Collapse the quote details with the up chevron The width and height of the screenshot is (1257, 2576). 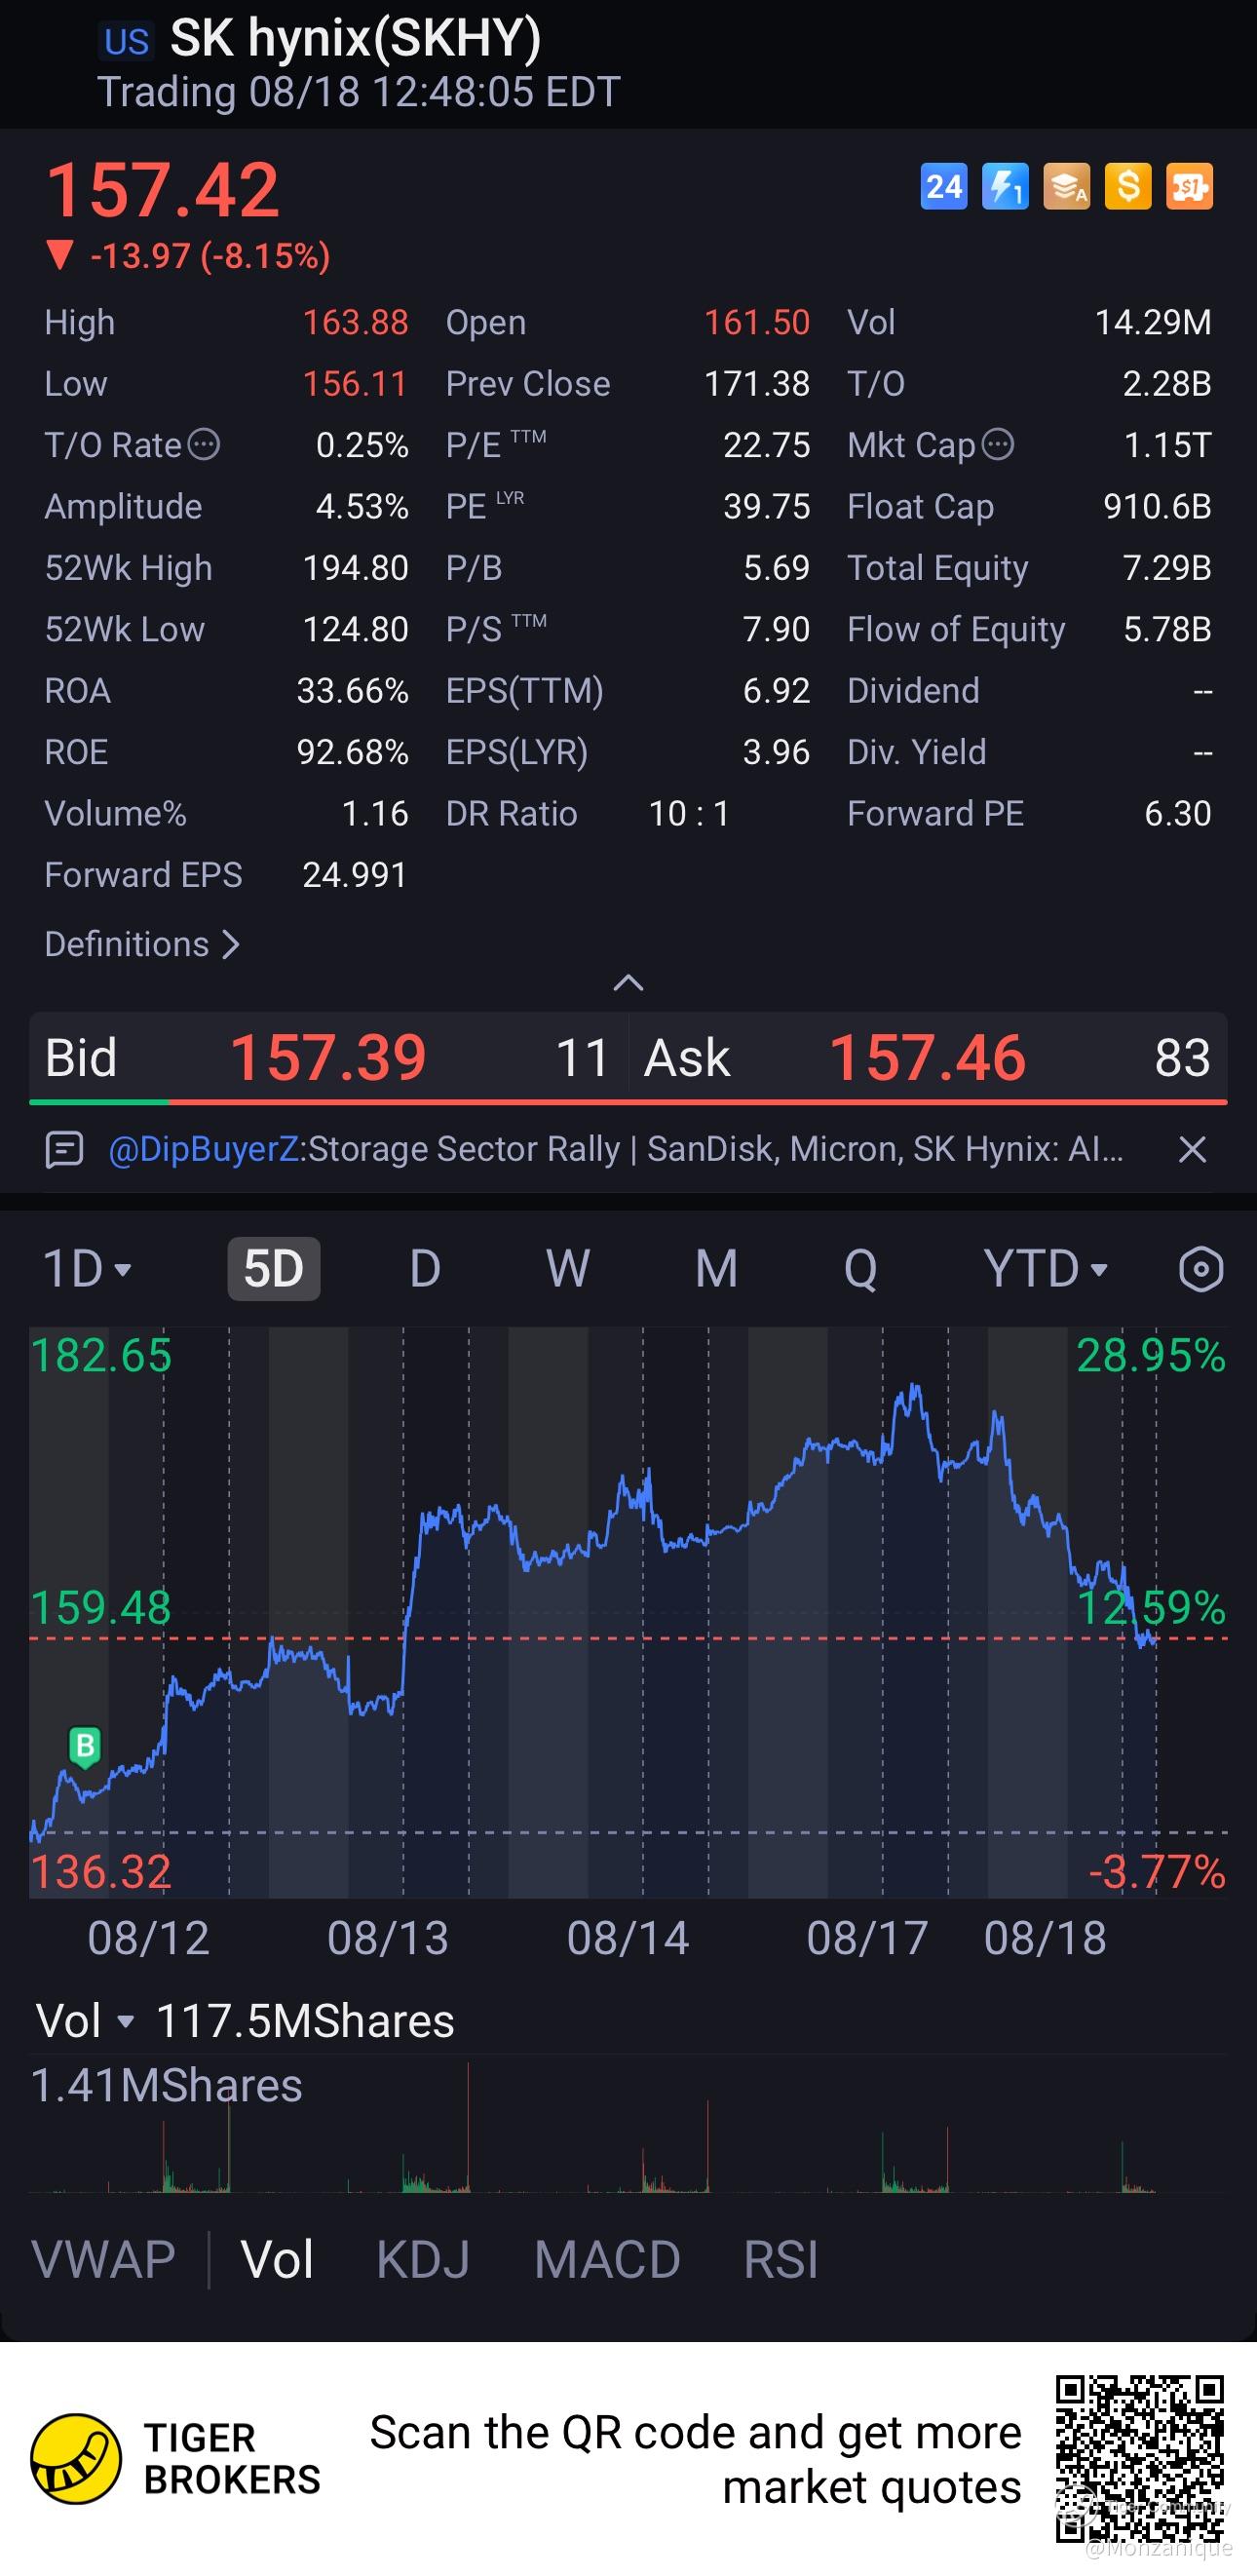[628, 983]
